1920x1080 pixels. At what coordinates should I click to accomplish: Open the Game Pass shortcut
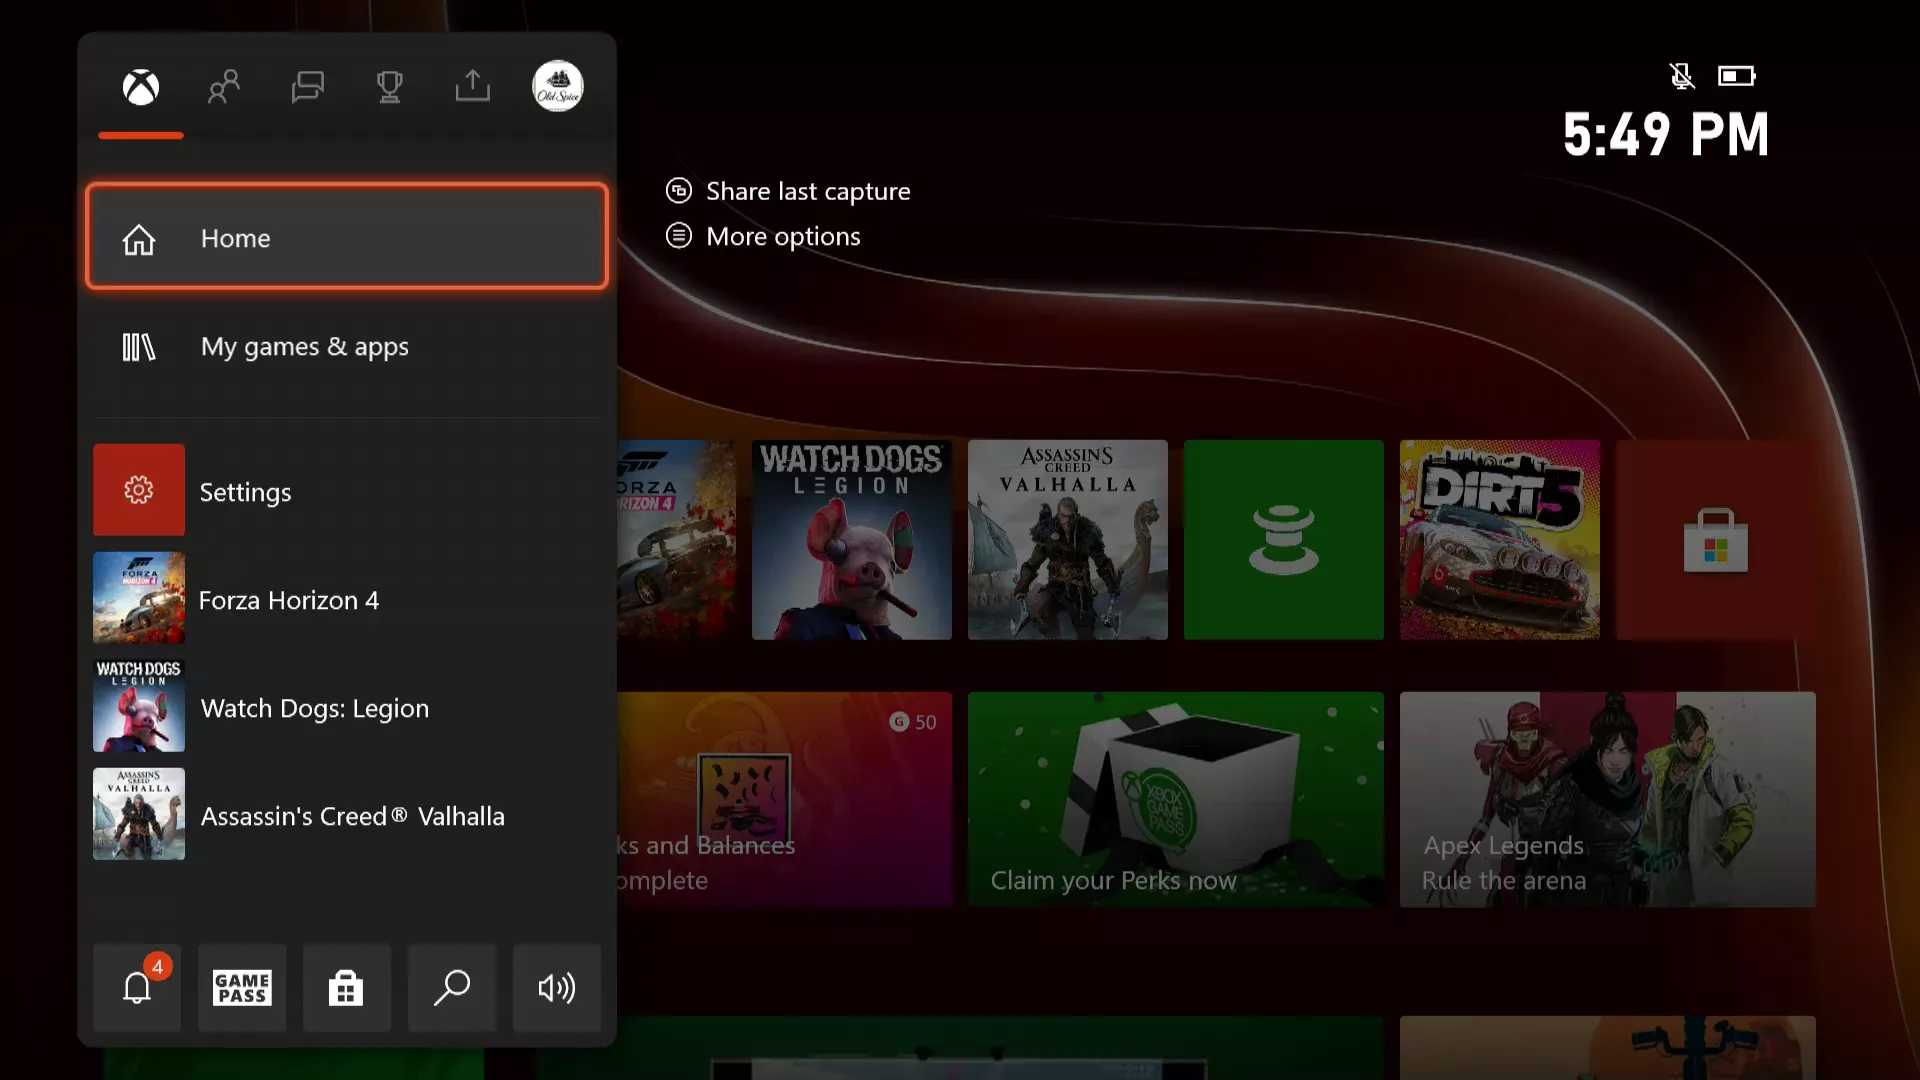[x=242, y=988]
